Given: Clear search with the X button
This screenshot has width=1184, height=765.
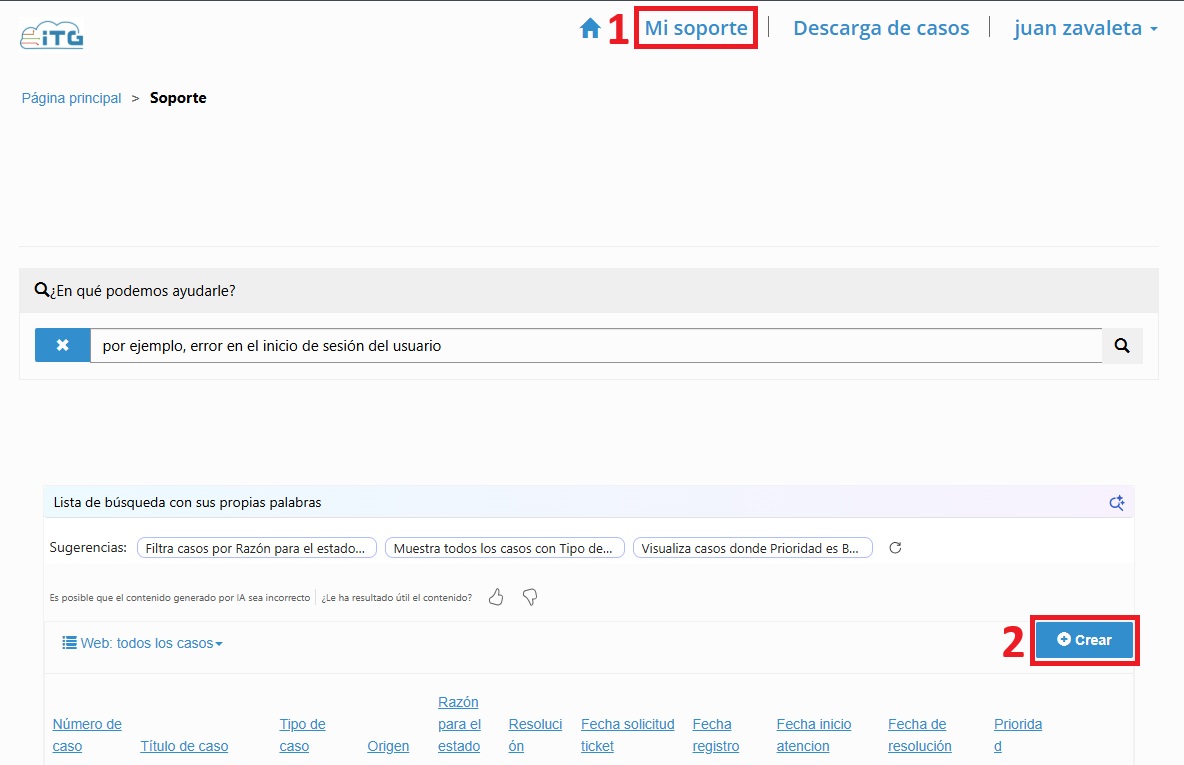Looking at the screenshot, I should [62, 346].
